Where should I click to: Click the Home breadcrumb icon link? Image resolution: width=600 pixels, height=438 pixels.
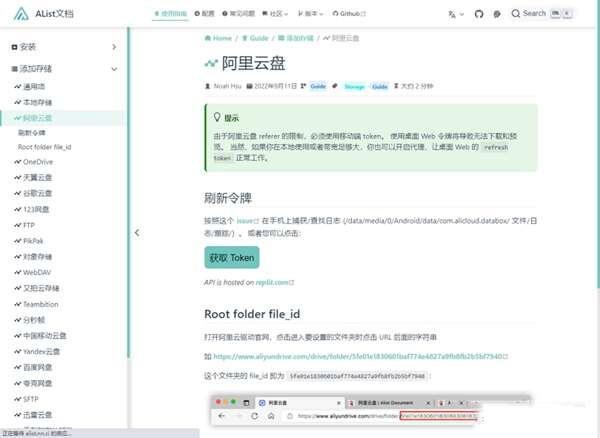(x=220, y=37)
